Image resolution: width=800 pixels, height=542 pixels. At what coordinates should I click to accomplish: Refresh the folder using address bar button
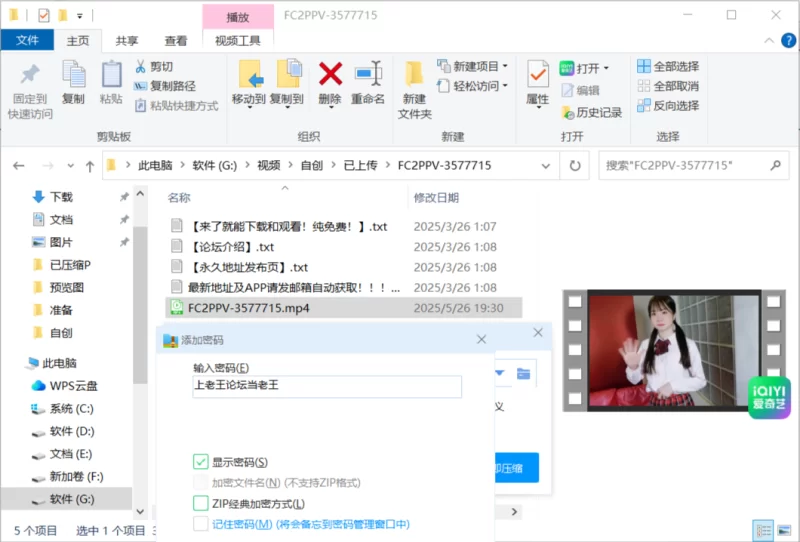(575, 165)
